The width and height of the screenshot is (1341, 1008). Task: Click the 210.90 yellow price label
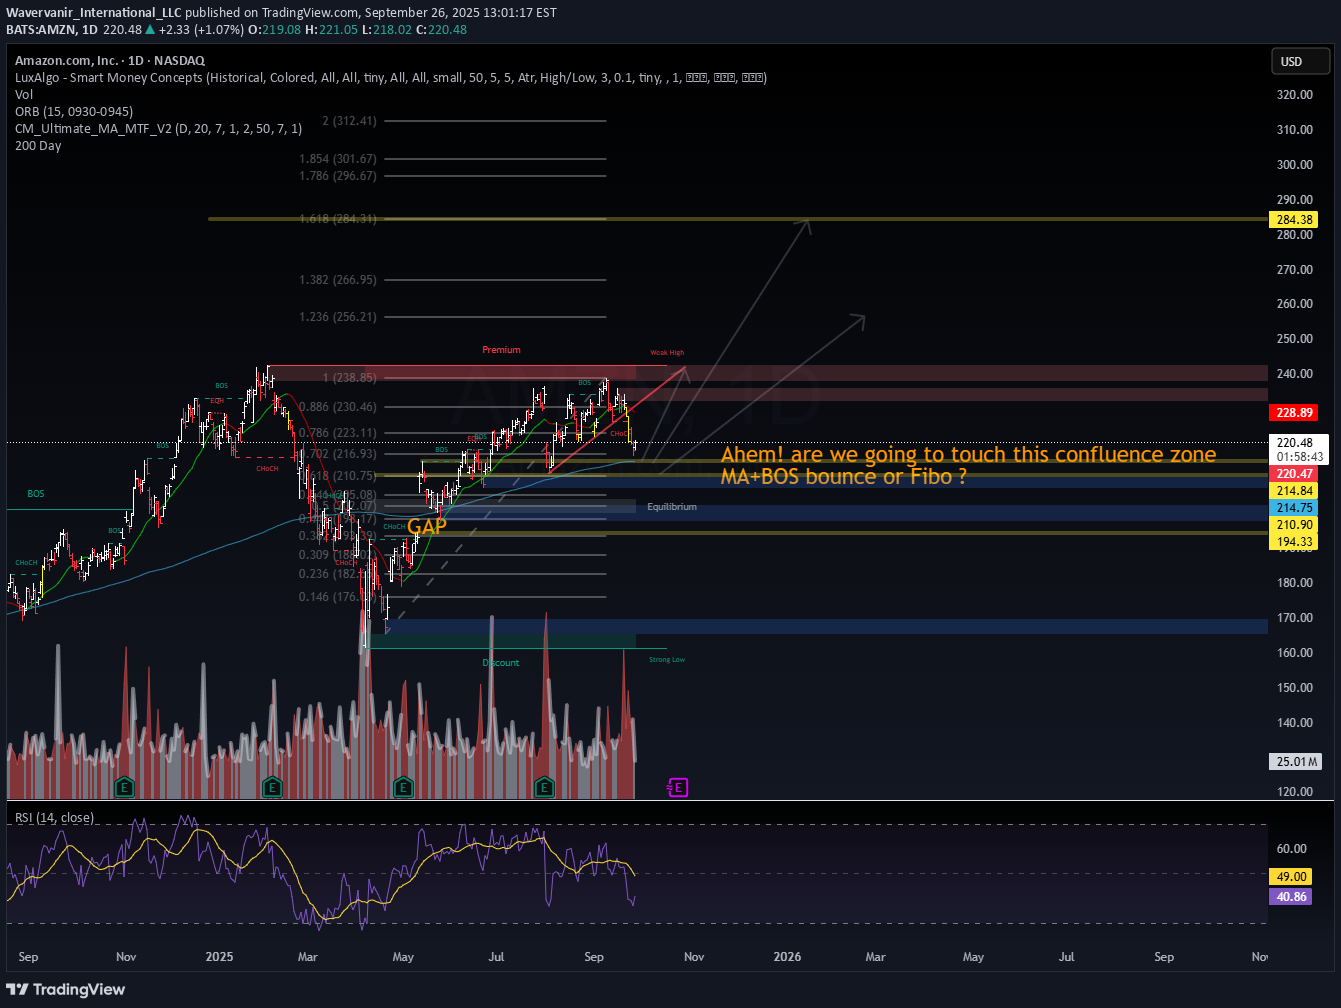1295,525
